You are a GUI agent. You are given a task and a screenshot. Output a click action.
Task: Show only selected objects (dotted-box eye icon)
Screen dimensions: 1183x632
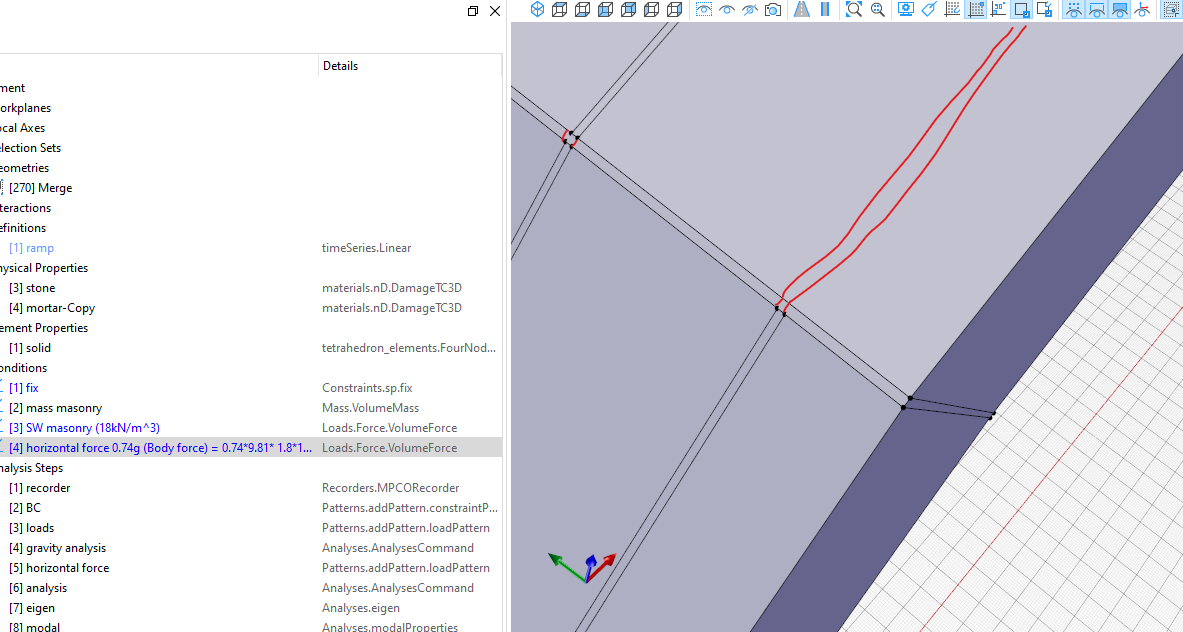tap(704, 9)
